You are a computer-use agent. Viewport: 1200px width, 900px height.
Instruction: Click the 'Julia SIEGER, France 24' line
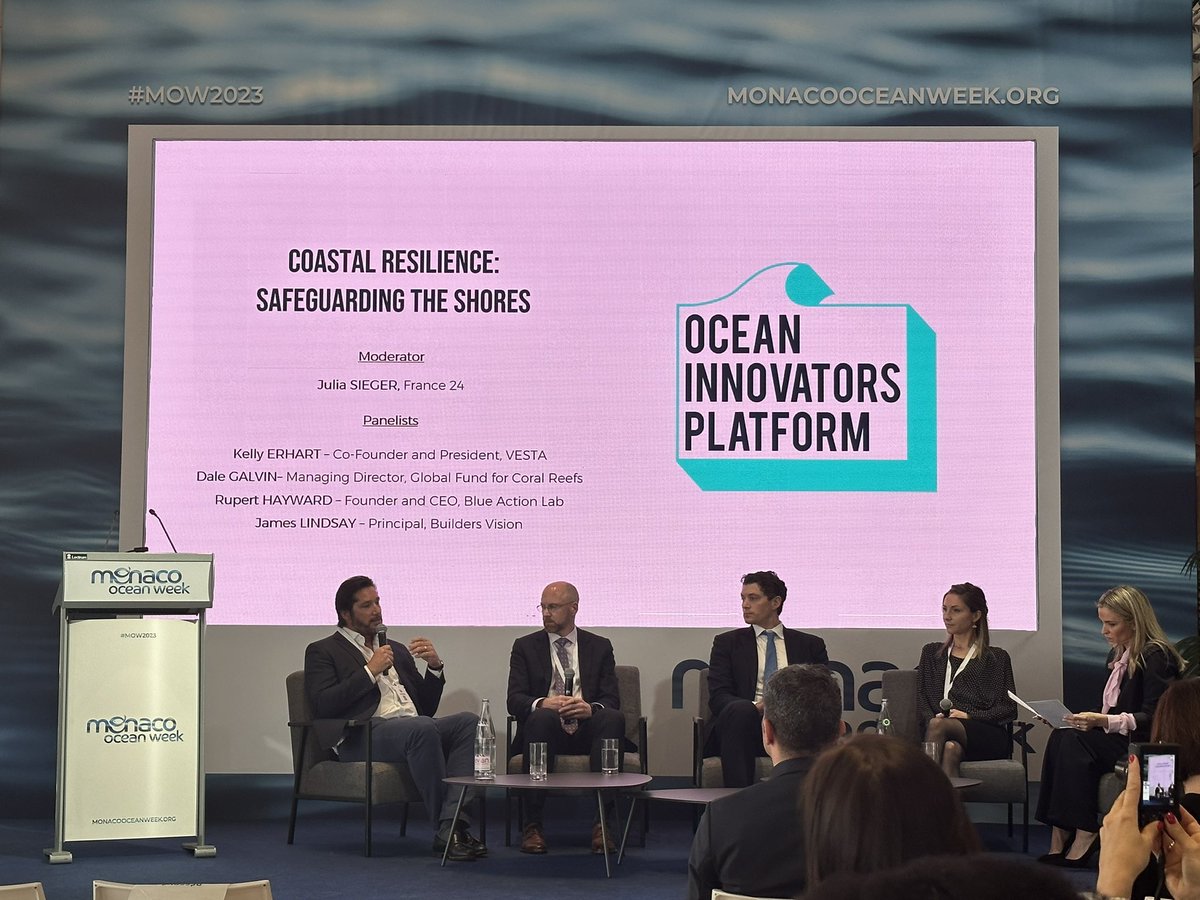tap(391, 385)
